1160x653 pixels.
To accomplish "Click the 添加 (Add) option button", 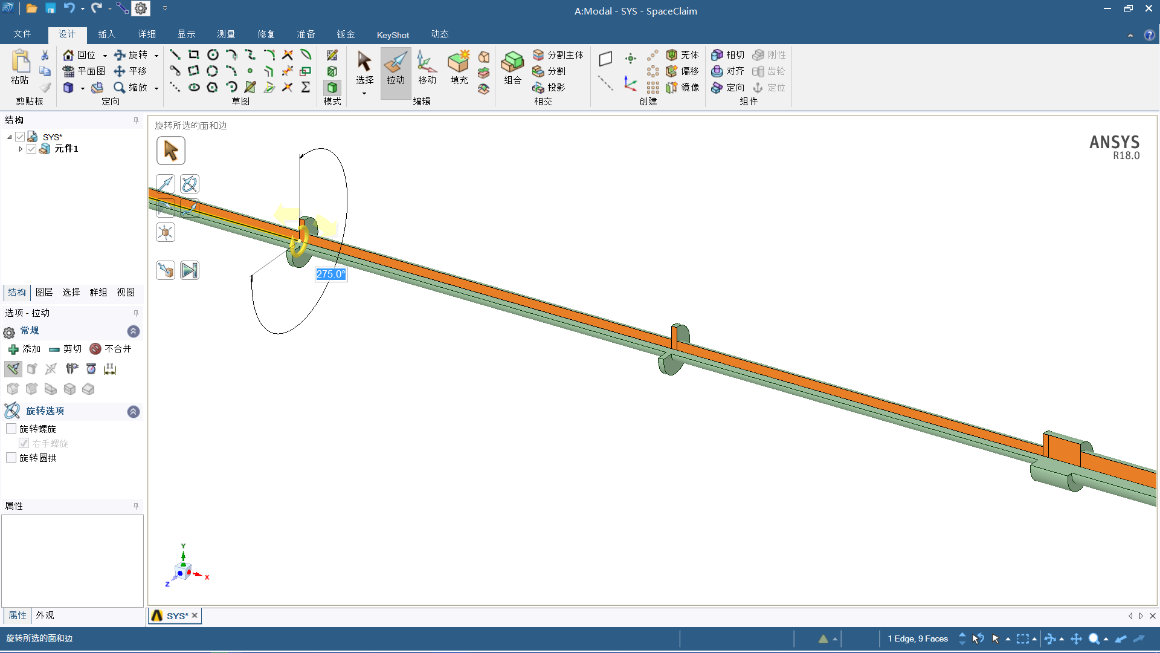I will tap(25, 349).
